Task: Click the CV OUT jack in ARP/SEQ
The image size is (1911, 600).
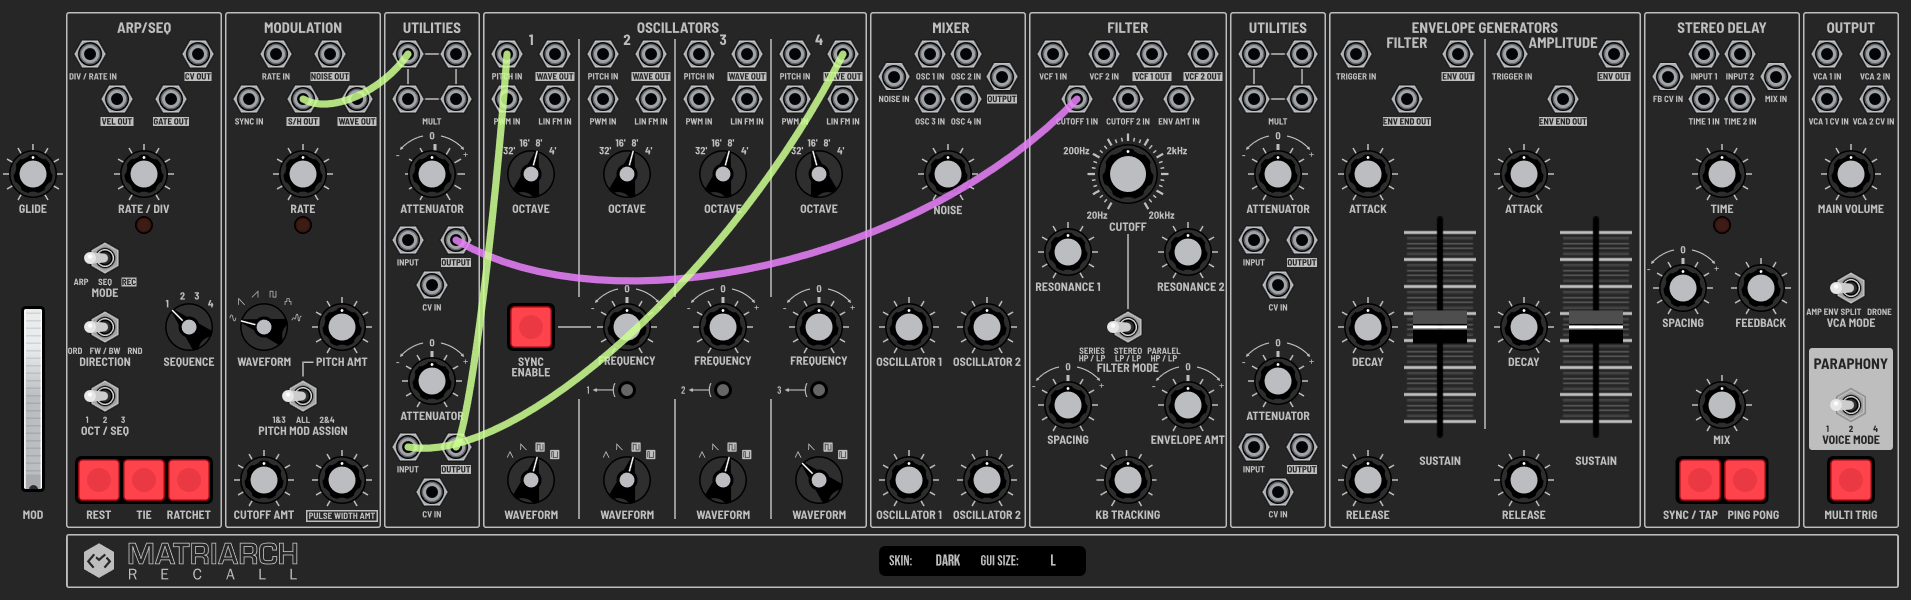Action: (x=198, y=54)
